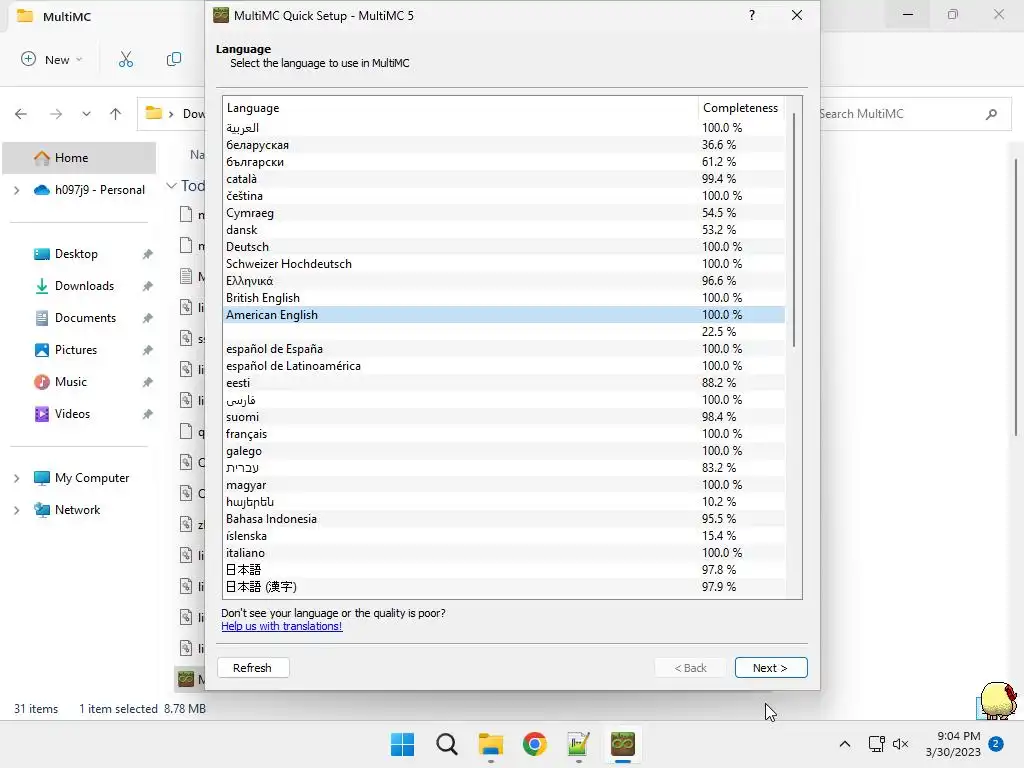Select Deutsch language row
The width and height of the screenshot is (1024, 768).
tap(504, 247)
